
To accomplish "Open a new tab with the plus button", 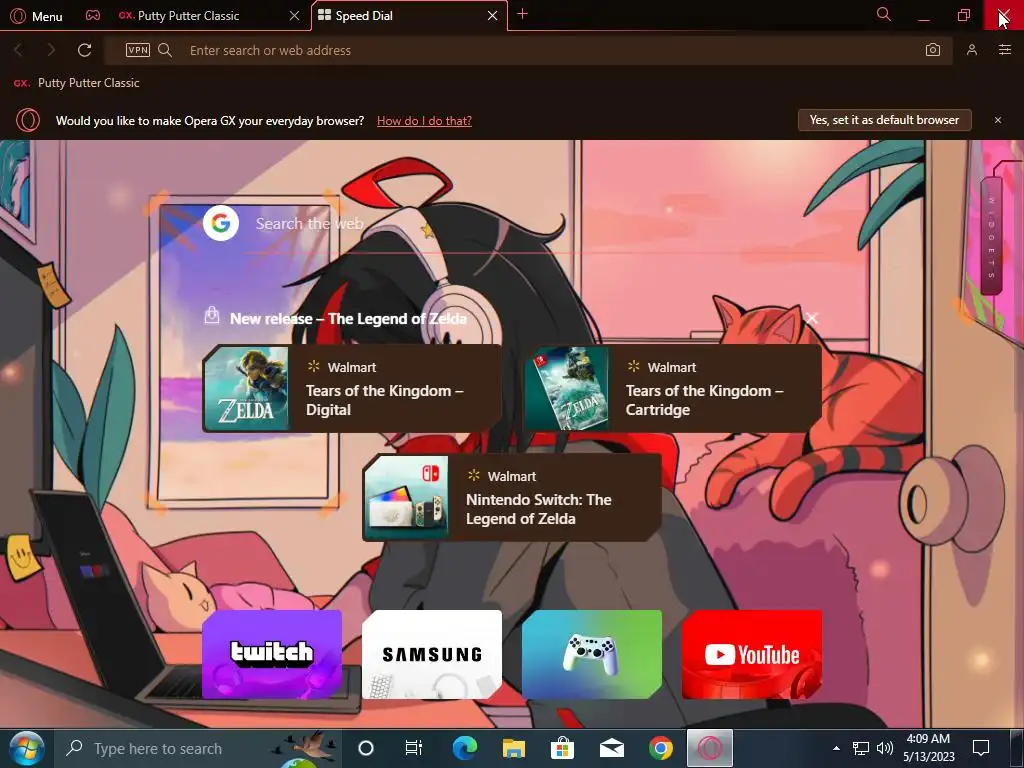I will (522, 14).
